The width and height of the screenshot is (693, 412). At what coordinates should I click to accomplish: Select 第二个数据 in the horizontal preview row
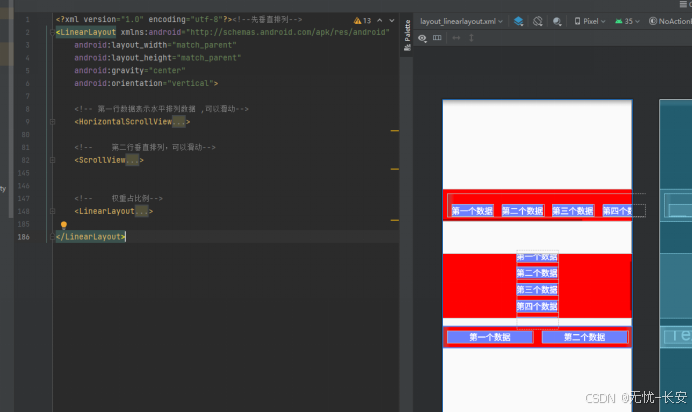pos(522,211)
